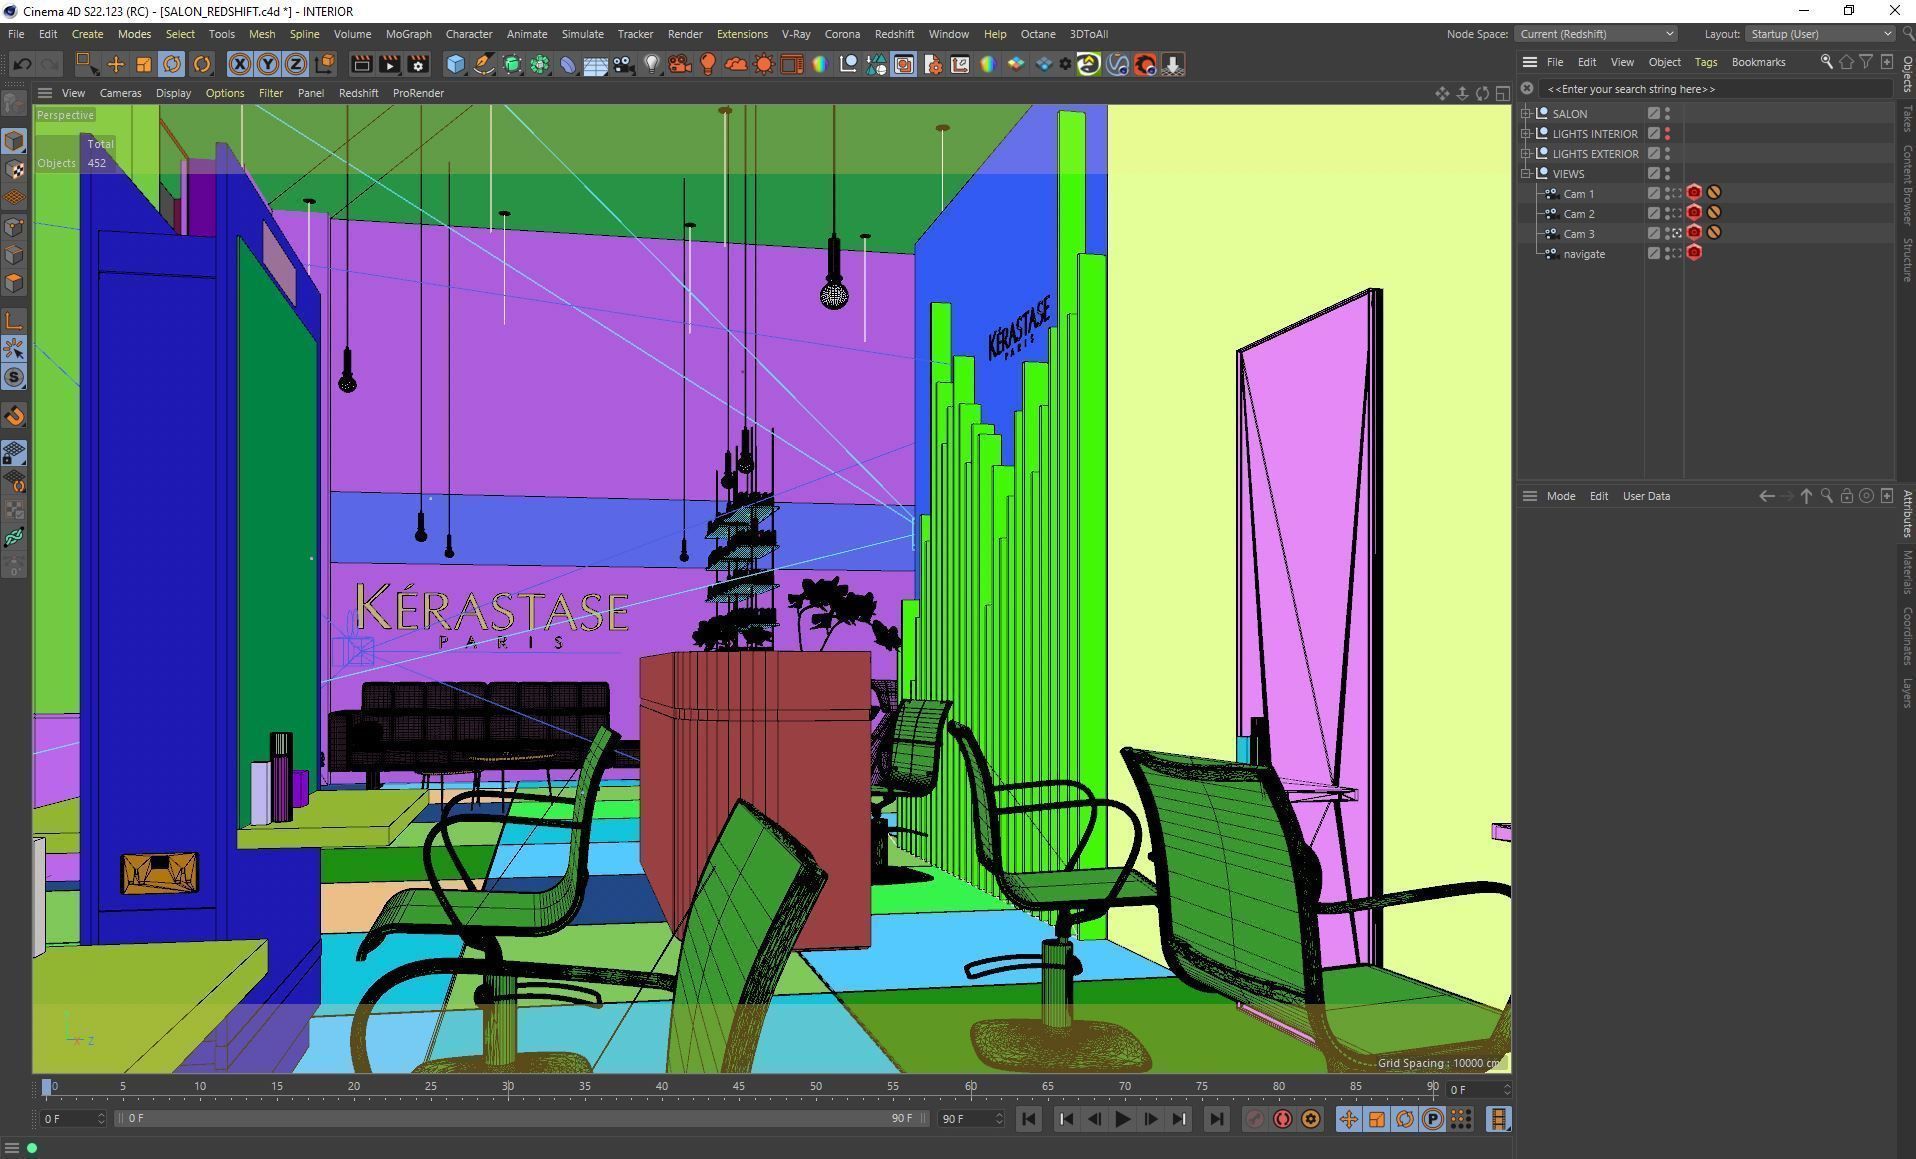Click the protection tag on Cam 1
This screenshot has height=1159, width=1916.
tap(1714, 193)
